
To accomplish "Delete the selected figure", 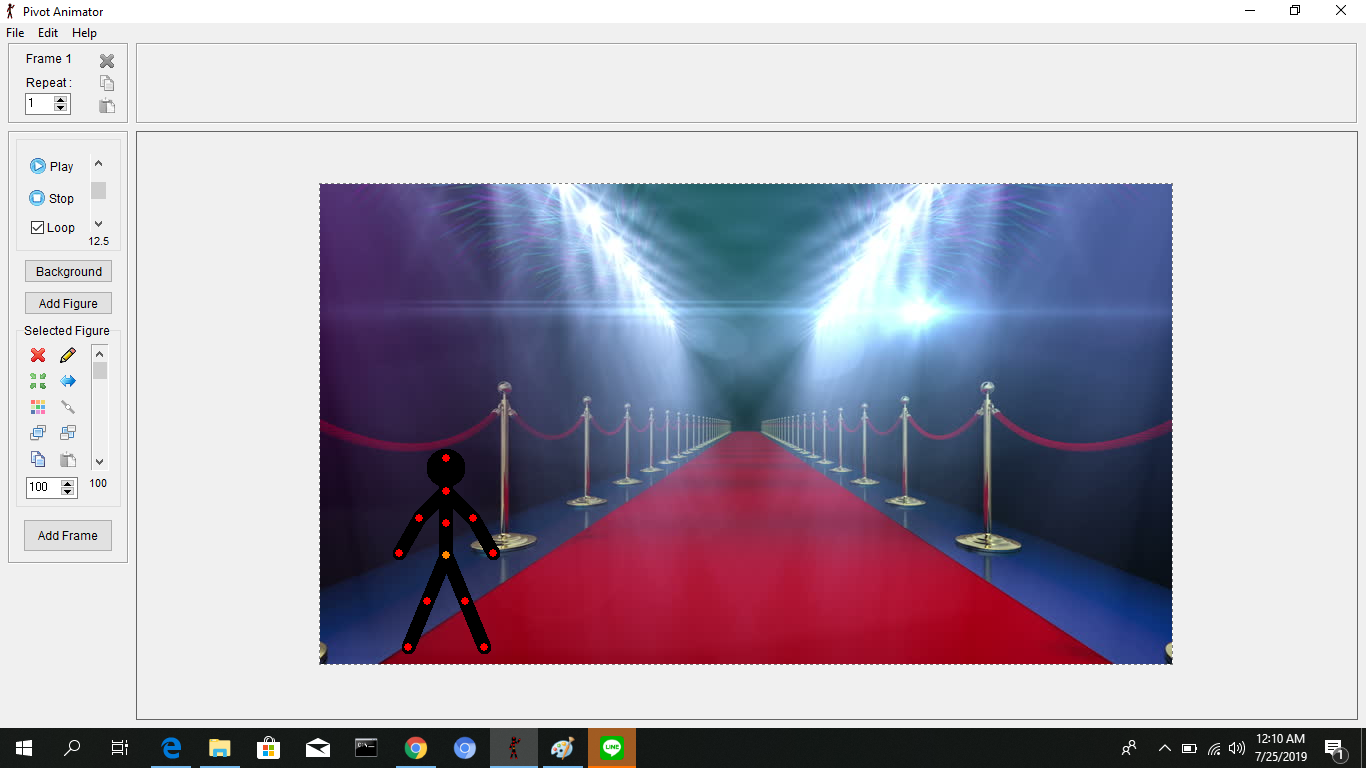I will [37, 355].
